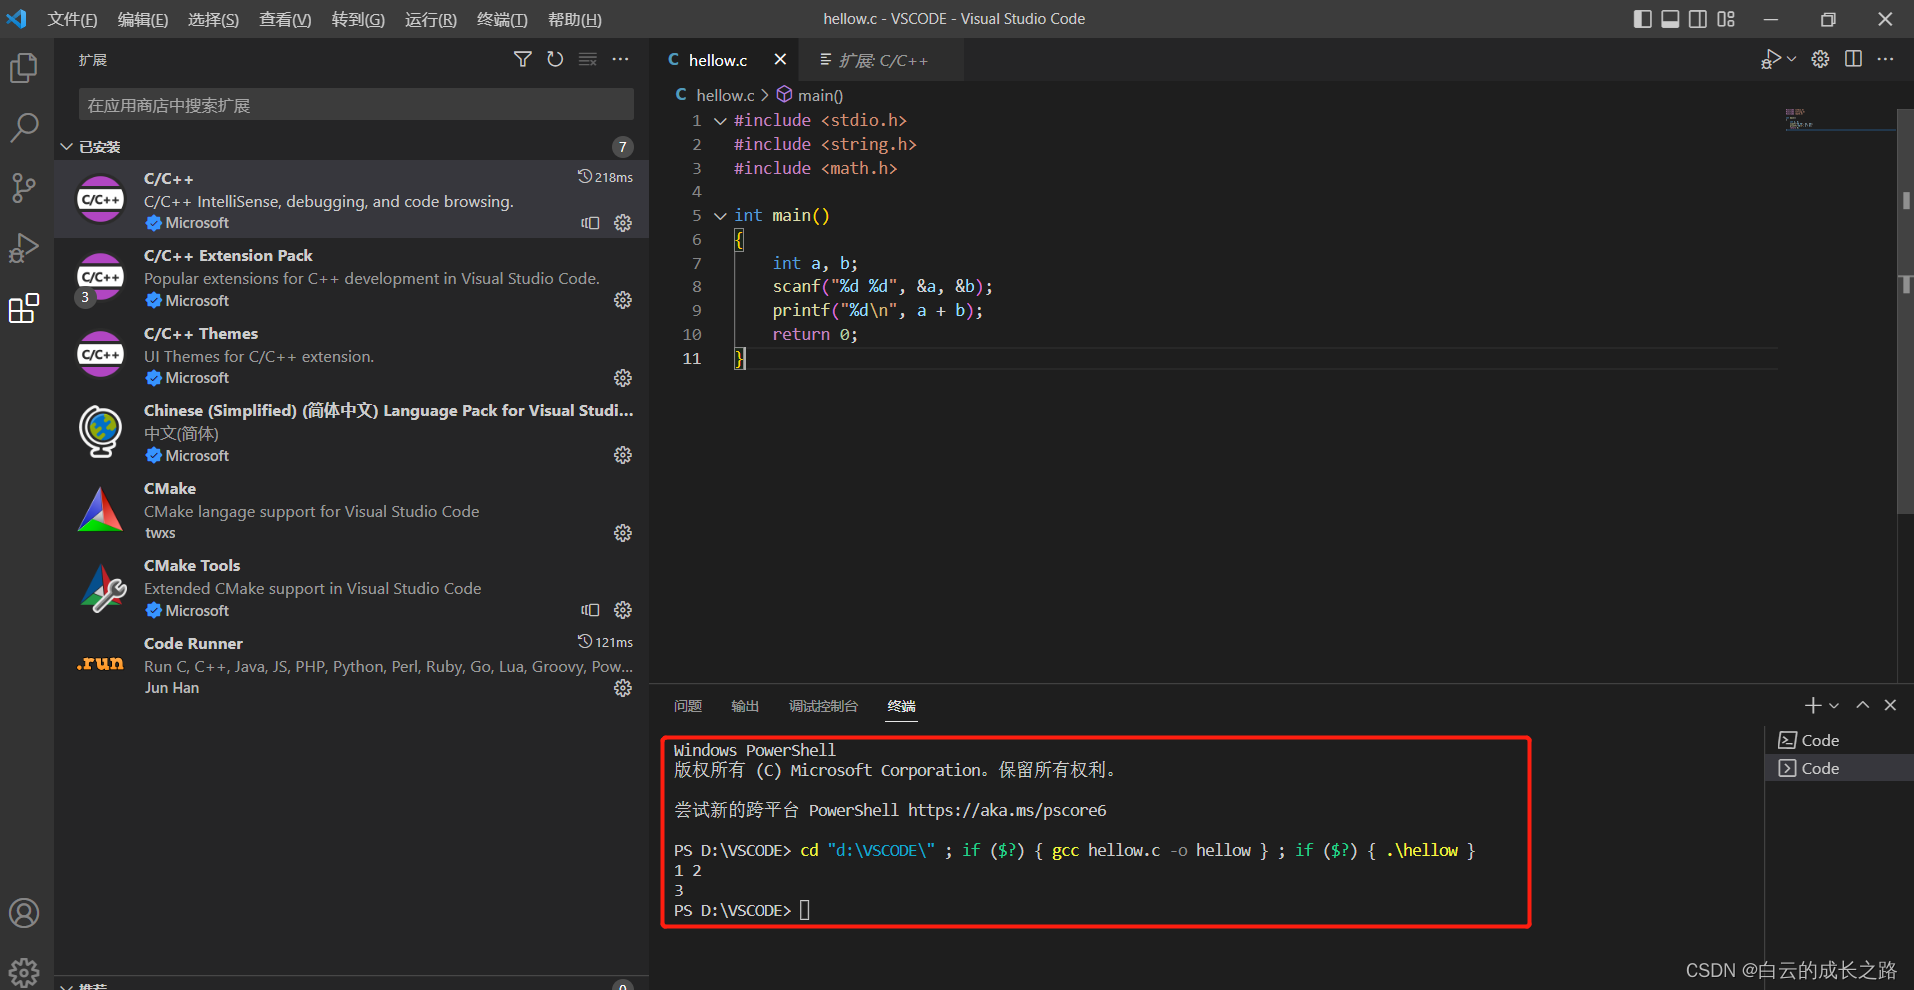
Task: Open manage gear for Code Runner
Action: point(623,688)
